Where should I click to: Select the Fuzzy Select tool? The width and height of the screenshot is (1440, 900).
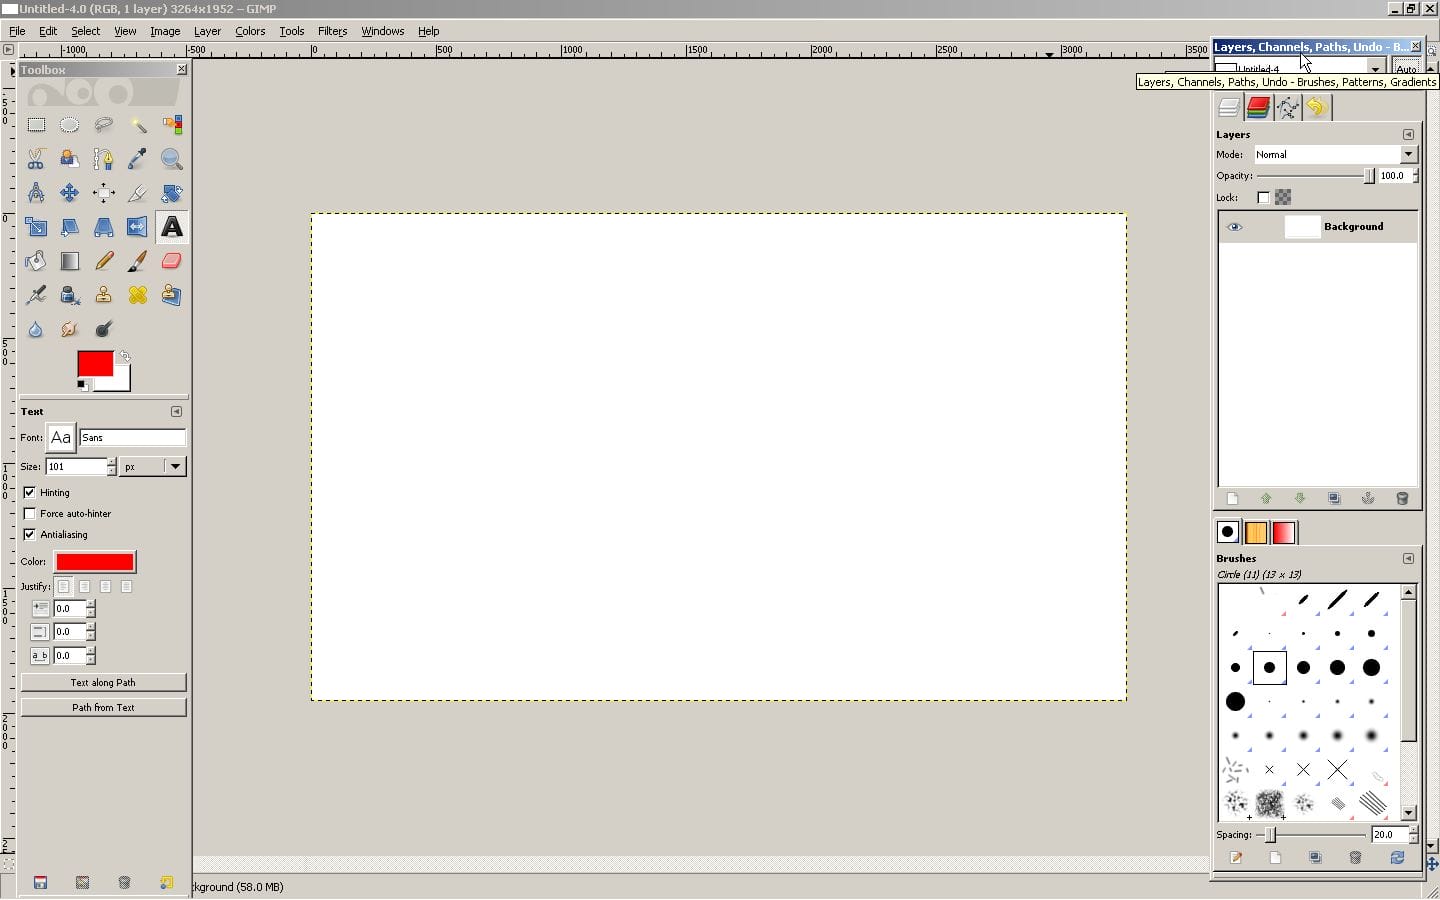pos(137,124)
